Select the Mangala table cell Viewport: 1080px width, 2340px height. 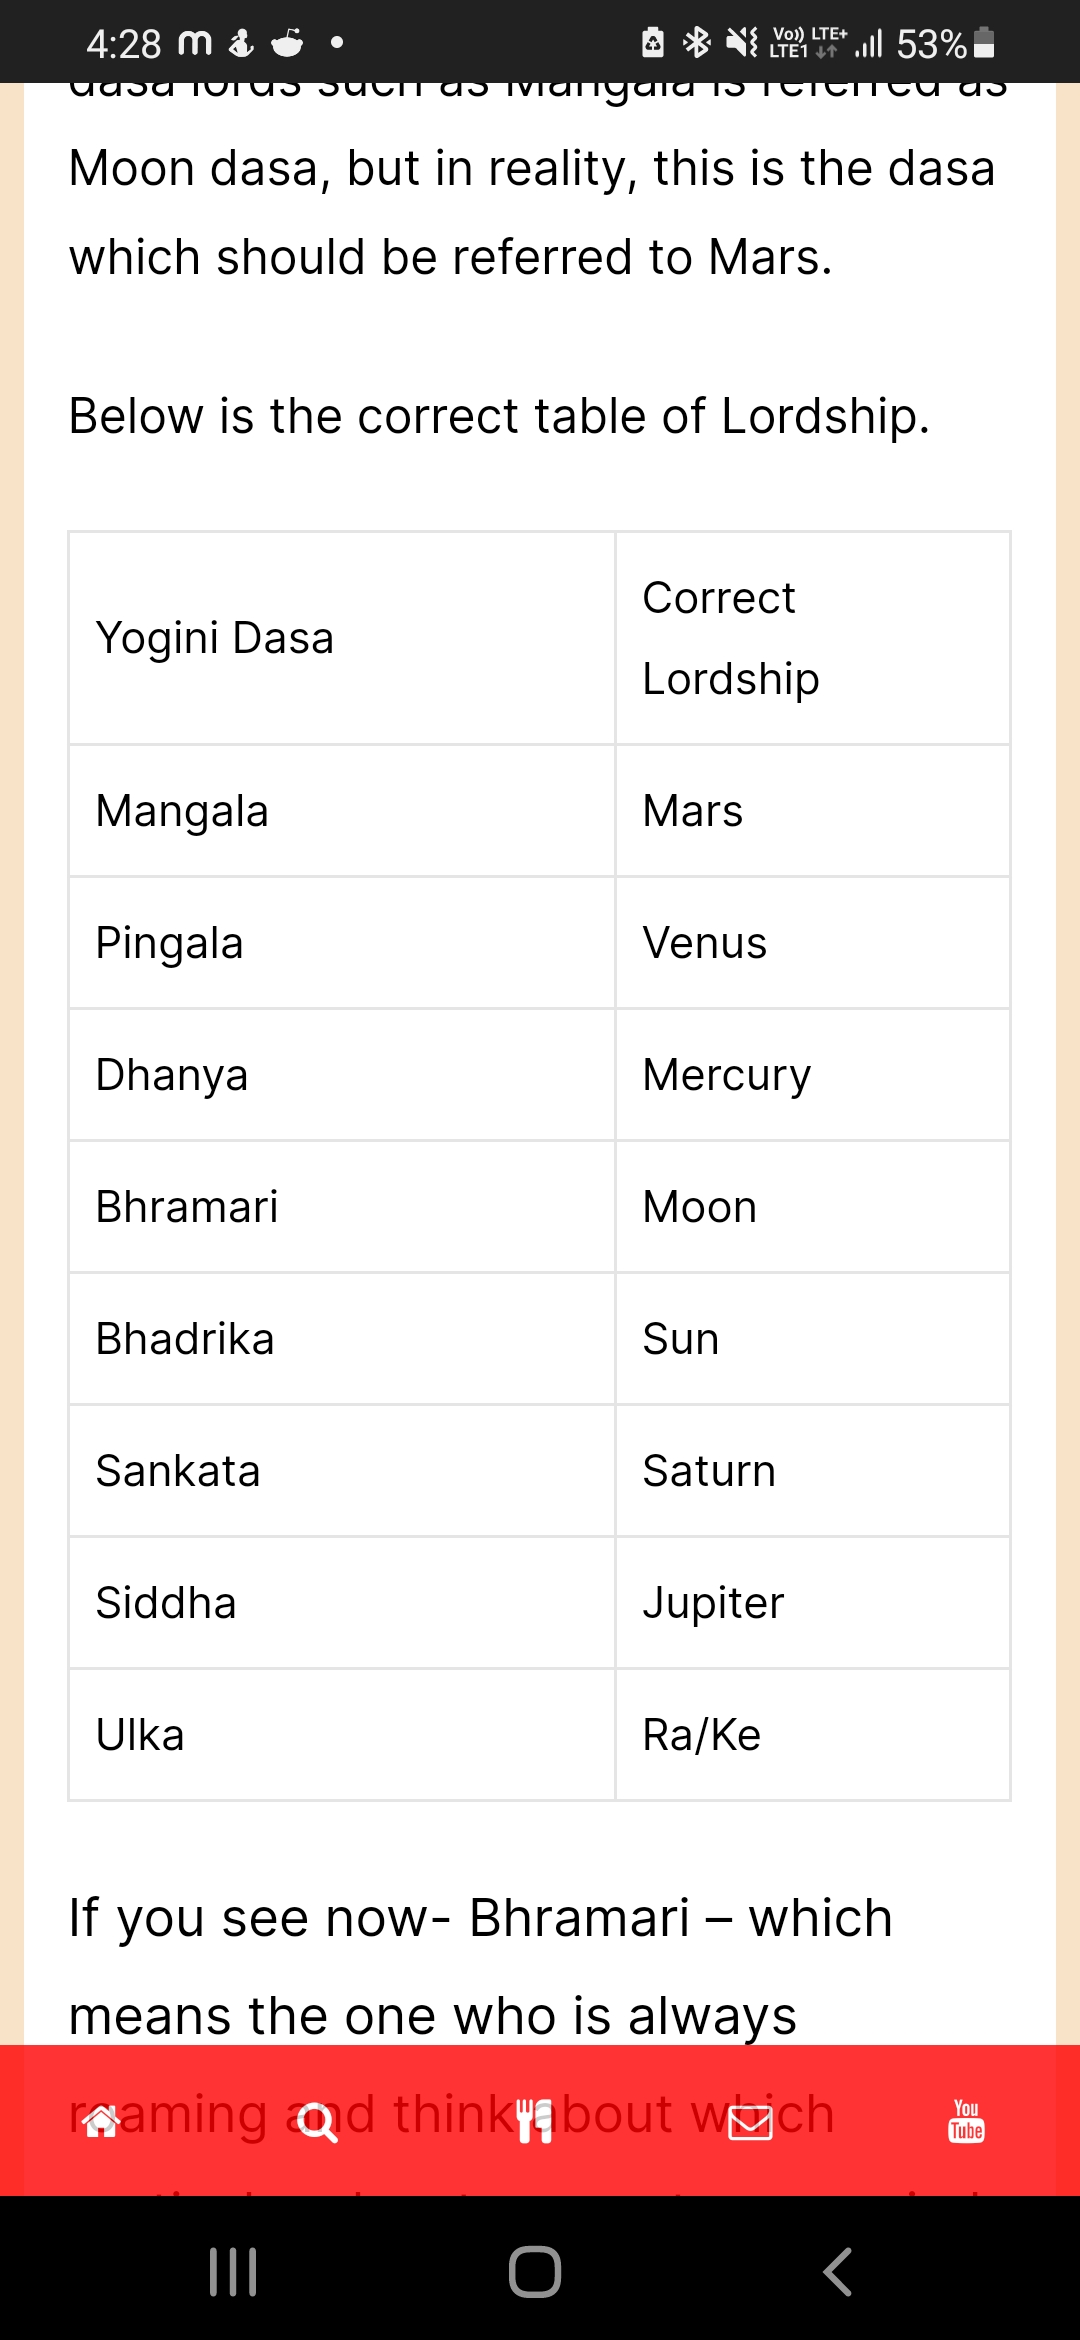point(341,811)
